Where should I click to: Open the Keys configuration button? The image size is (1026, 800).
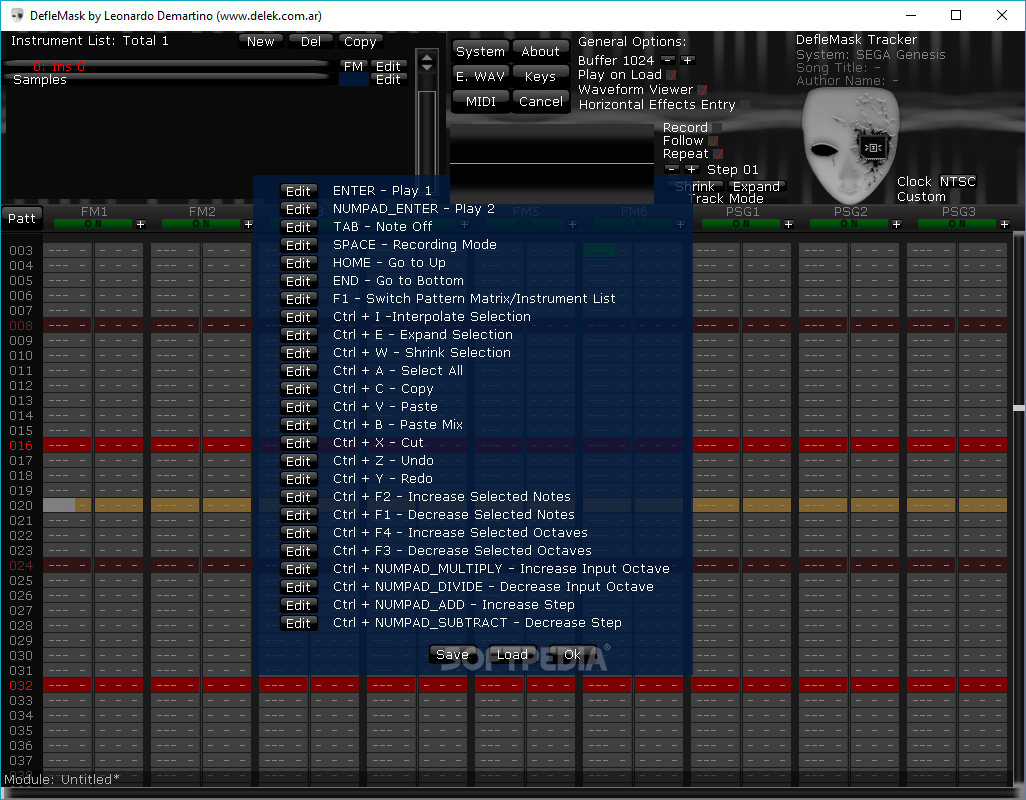tap(540, 77)
